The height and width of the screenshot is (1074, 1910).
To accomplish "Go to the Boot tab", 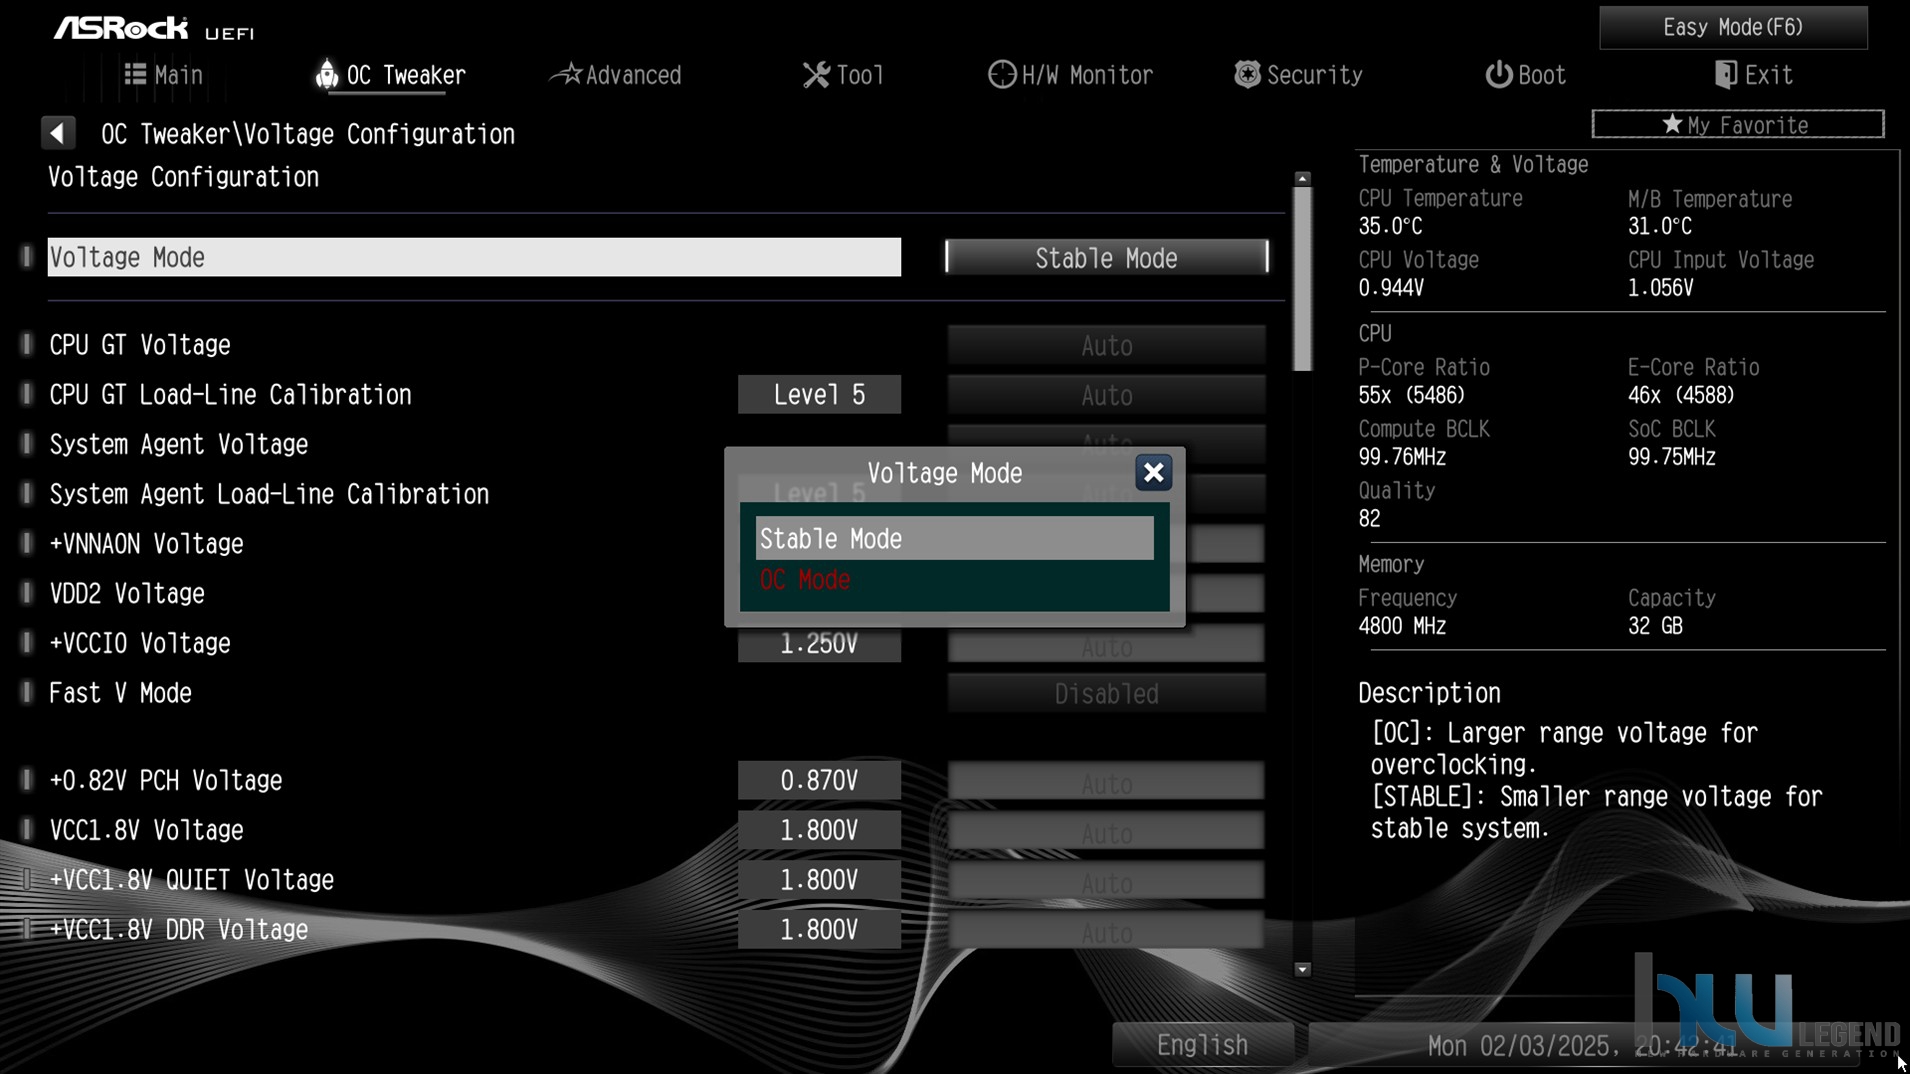I will (1525, 75).
